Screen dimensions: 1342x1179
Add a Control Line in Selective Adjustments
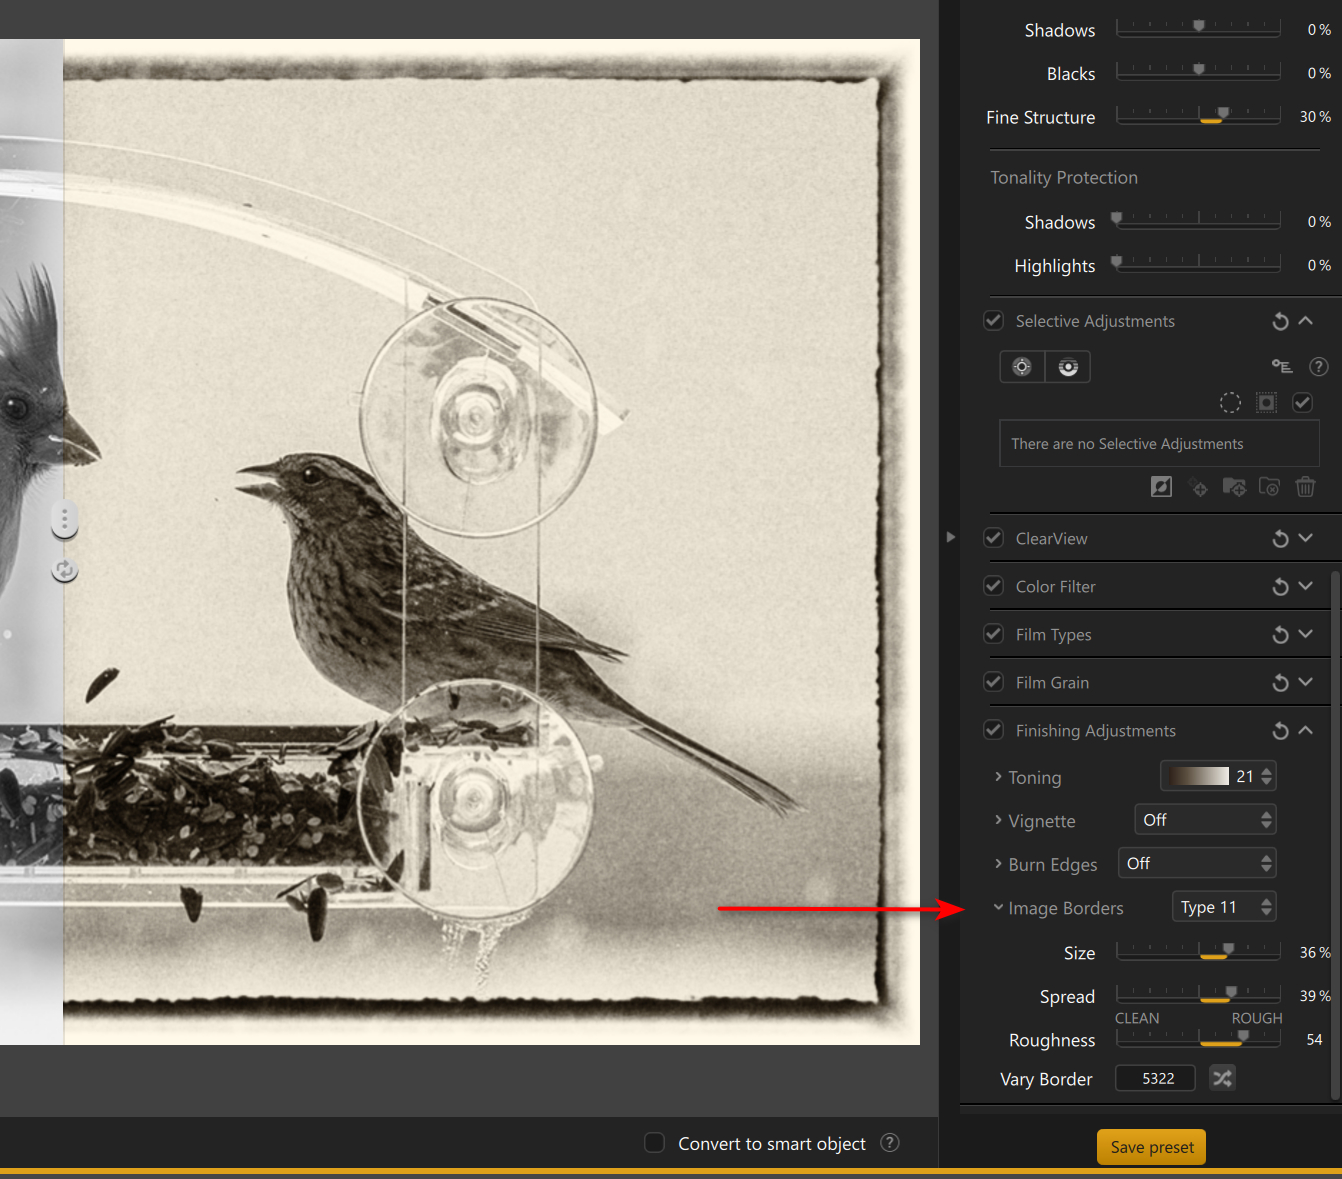point(1068,367)
